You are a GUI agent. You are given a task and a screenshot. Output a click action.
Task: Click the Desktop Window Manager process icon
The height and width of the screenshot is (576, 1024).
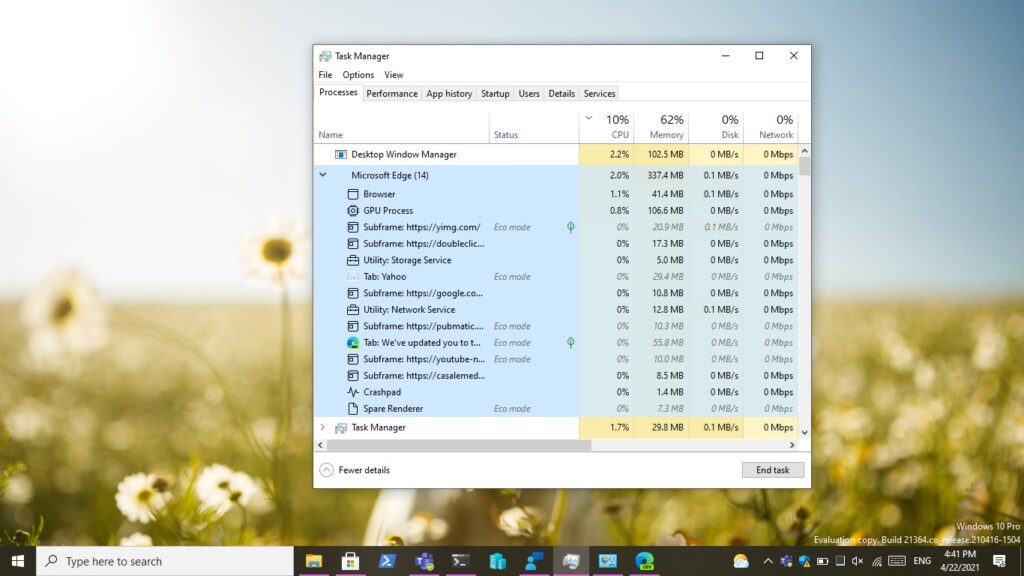(340, 155)
